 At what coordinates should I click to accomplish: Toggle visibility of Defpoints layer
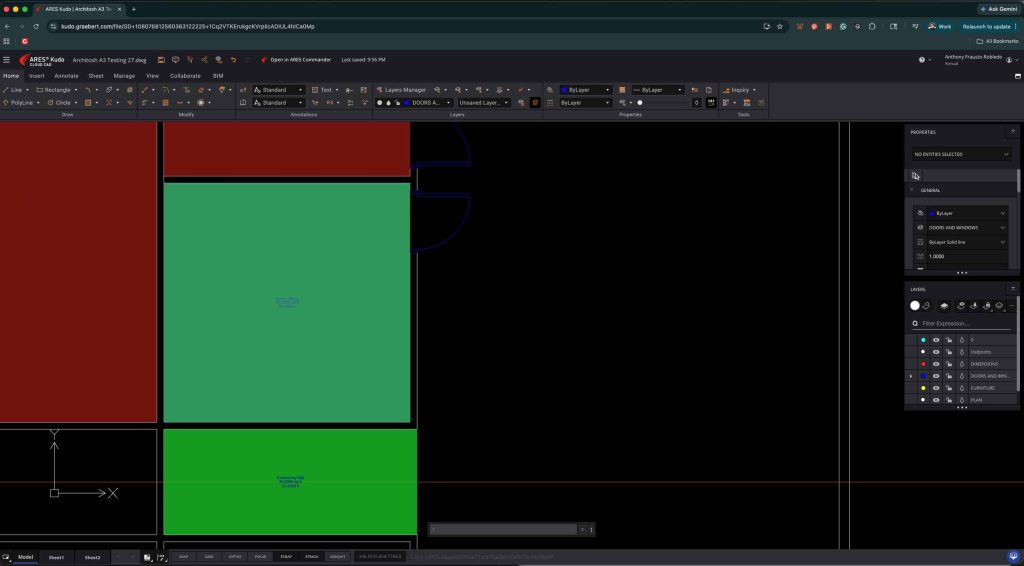click(936, 352)
